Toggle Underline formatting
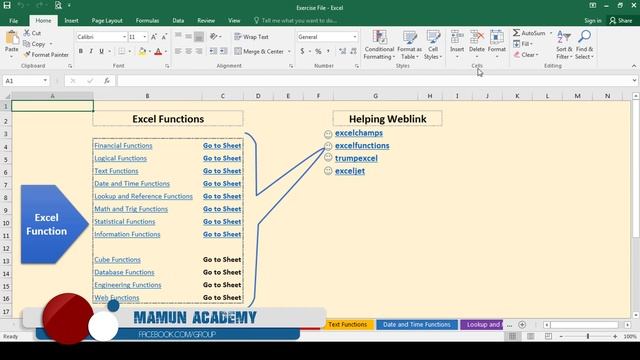640x360 pixels. click(x=101, y=51)
